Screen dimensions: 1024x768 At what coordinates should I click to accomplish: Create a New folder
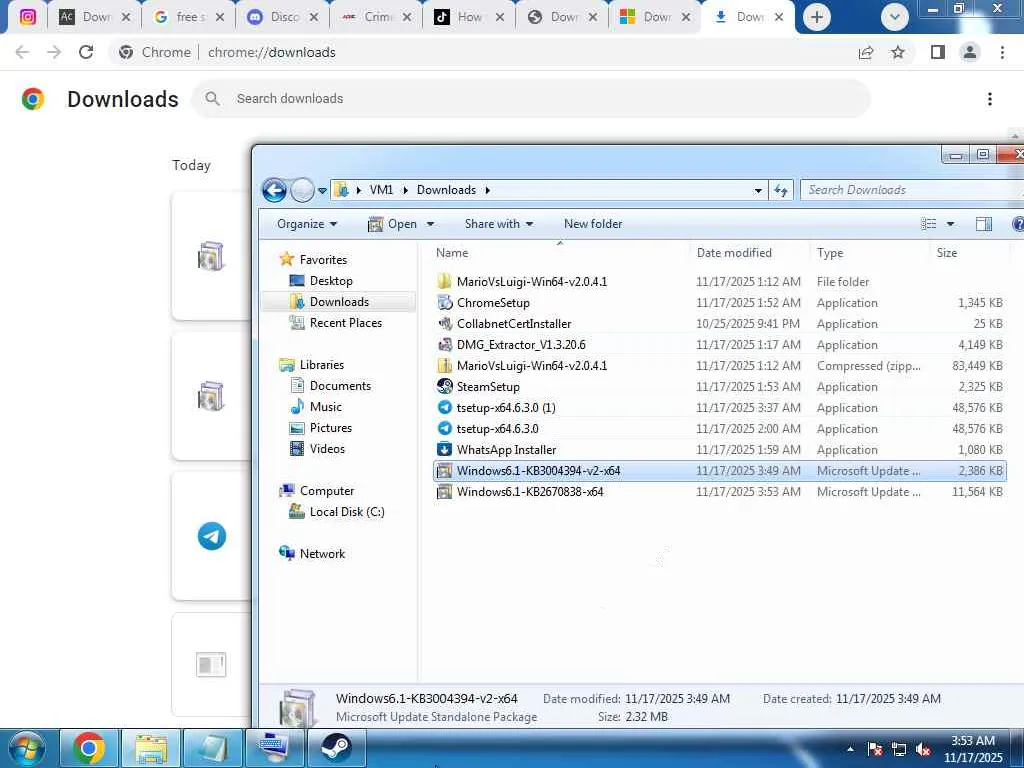point(593,224)
